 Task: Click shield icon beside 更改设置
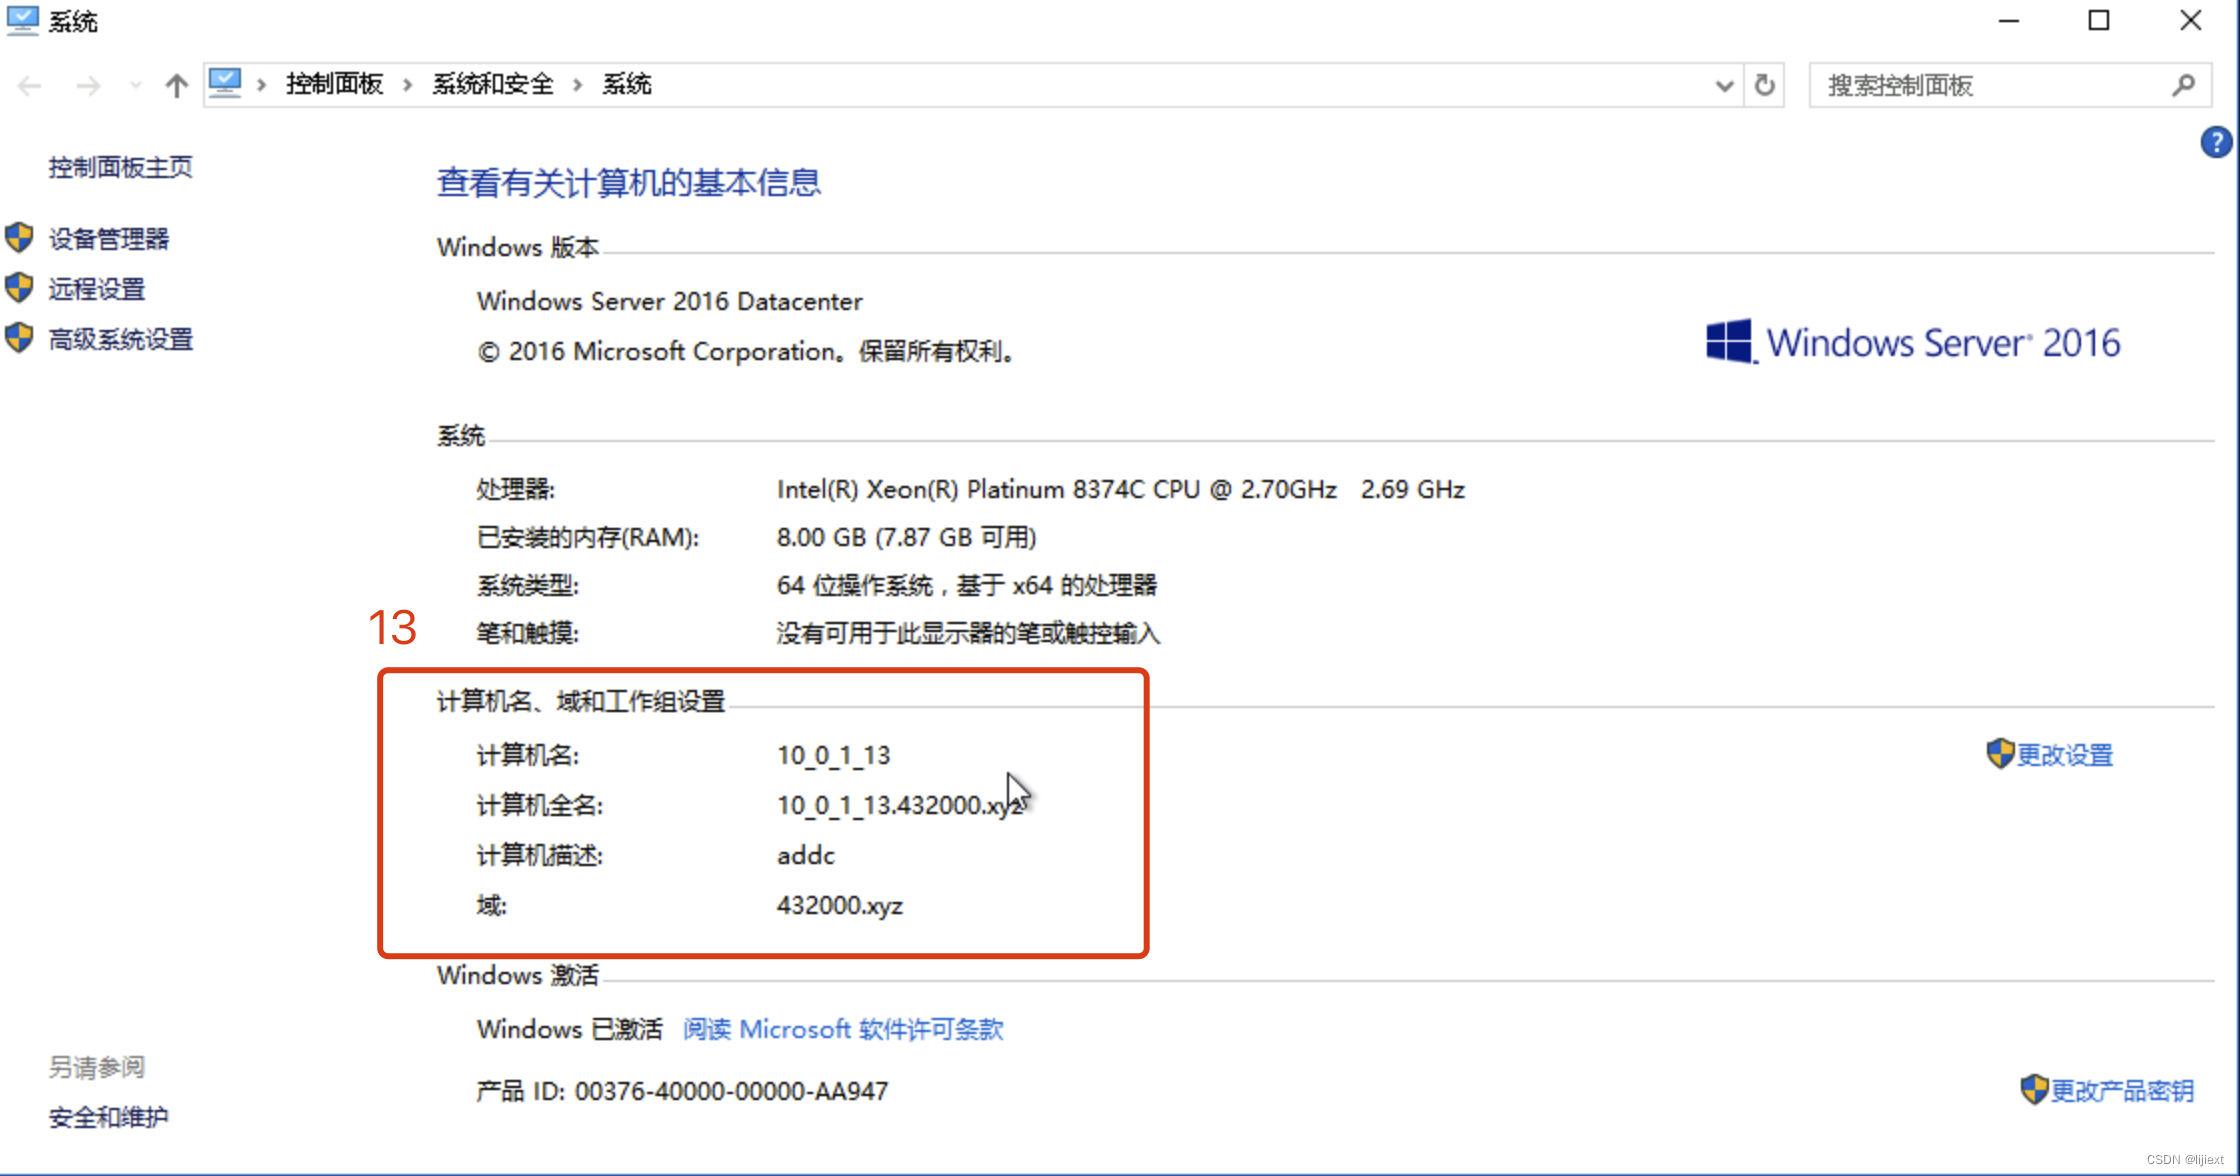point(2000,754)
